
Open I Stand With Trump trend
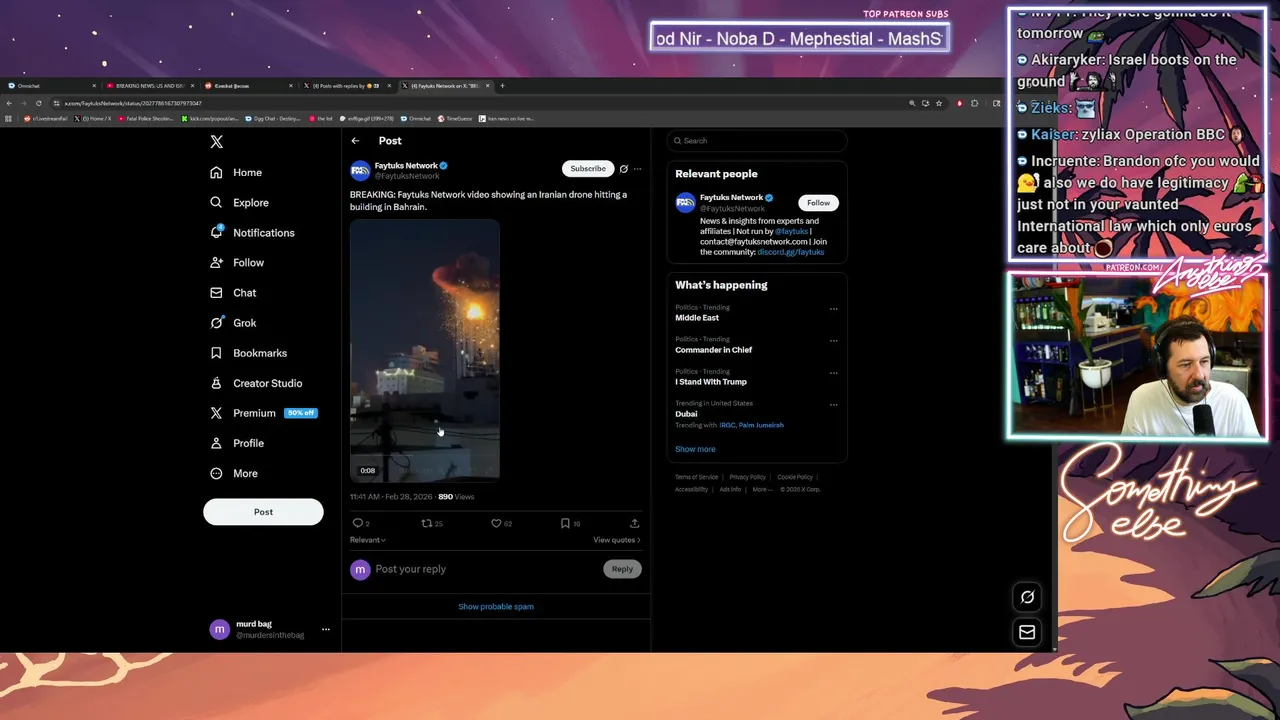(x=711, y=382)
